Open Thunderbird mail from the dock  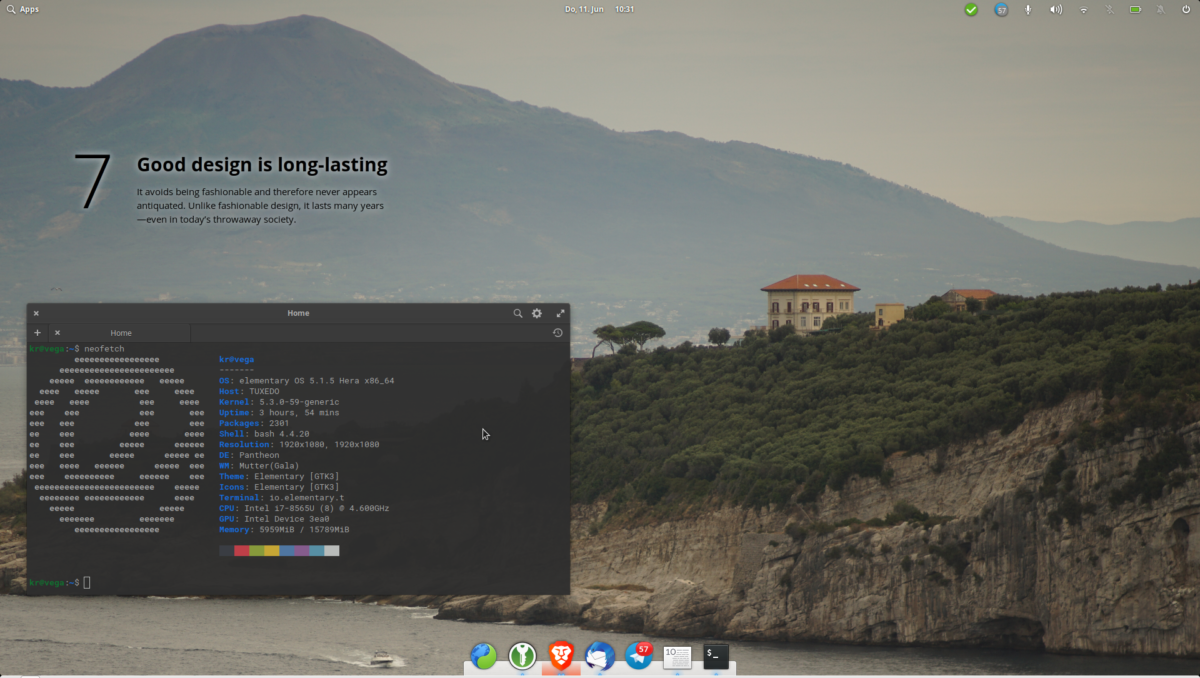coord(599,656)
